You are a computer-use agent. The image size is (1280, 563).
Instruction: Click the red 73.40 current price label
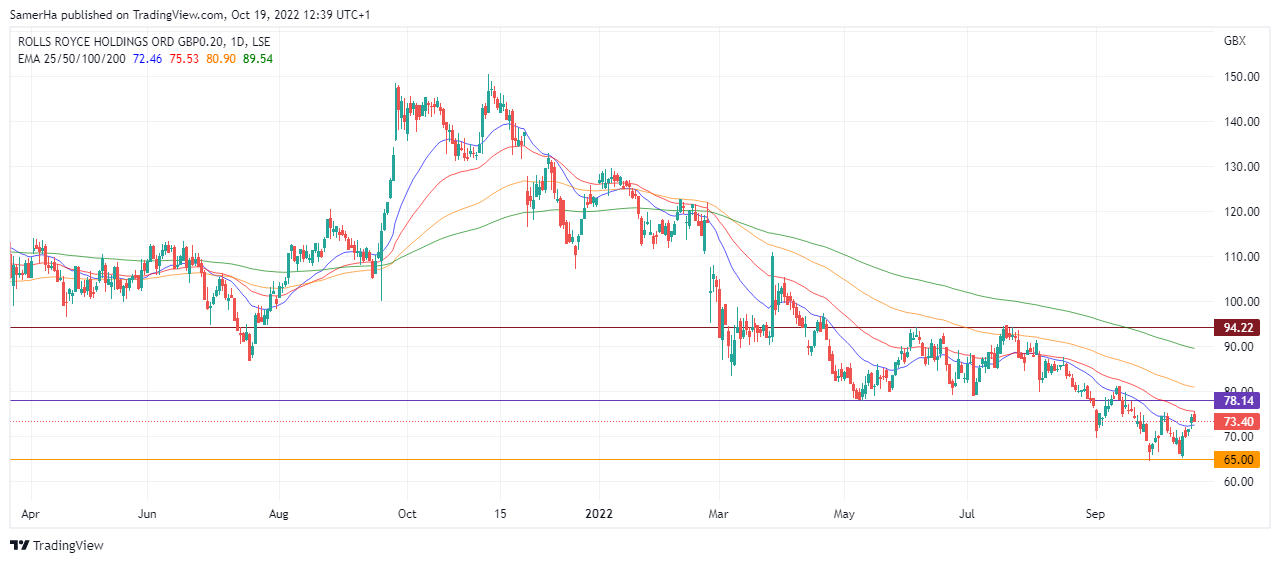pyautogui.click(x=1237, y=422)
